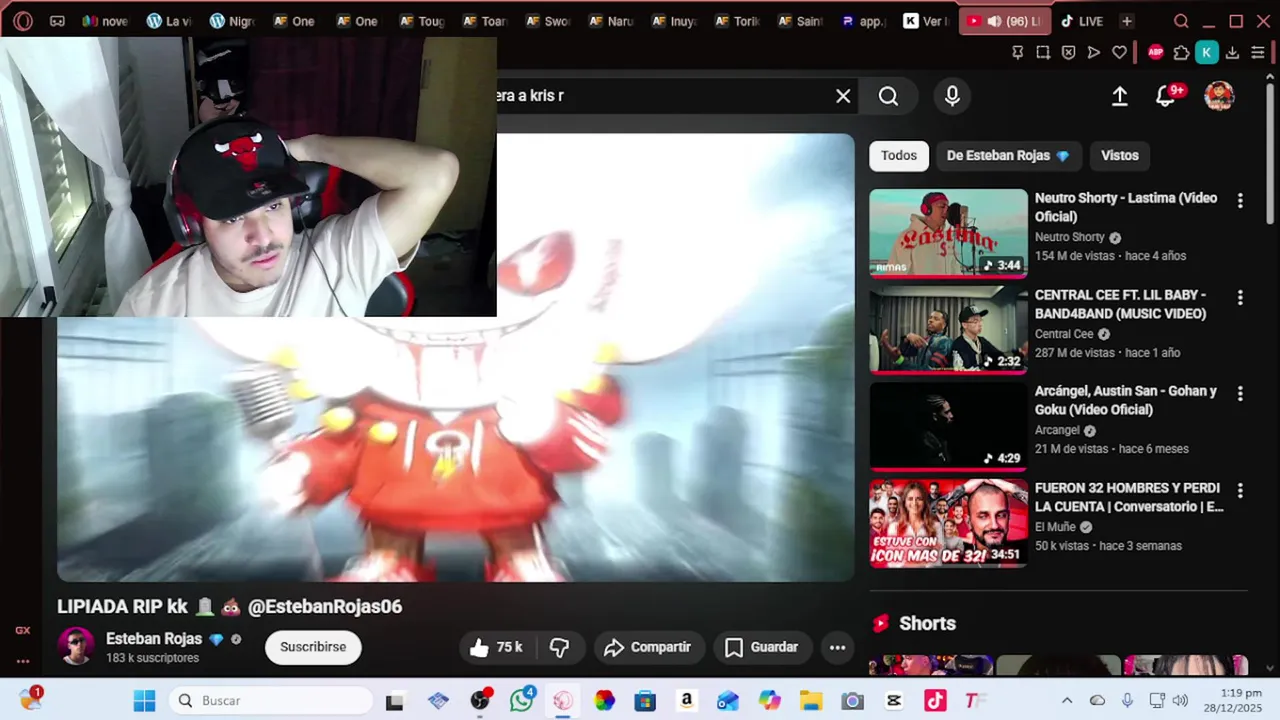Open the YouTube account avatar menu
This screenshot has width=1280, height=720.
pos(1219,96)
